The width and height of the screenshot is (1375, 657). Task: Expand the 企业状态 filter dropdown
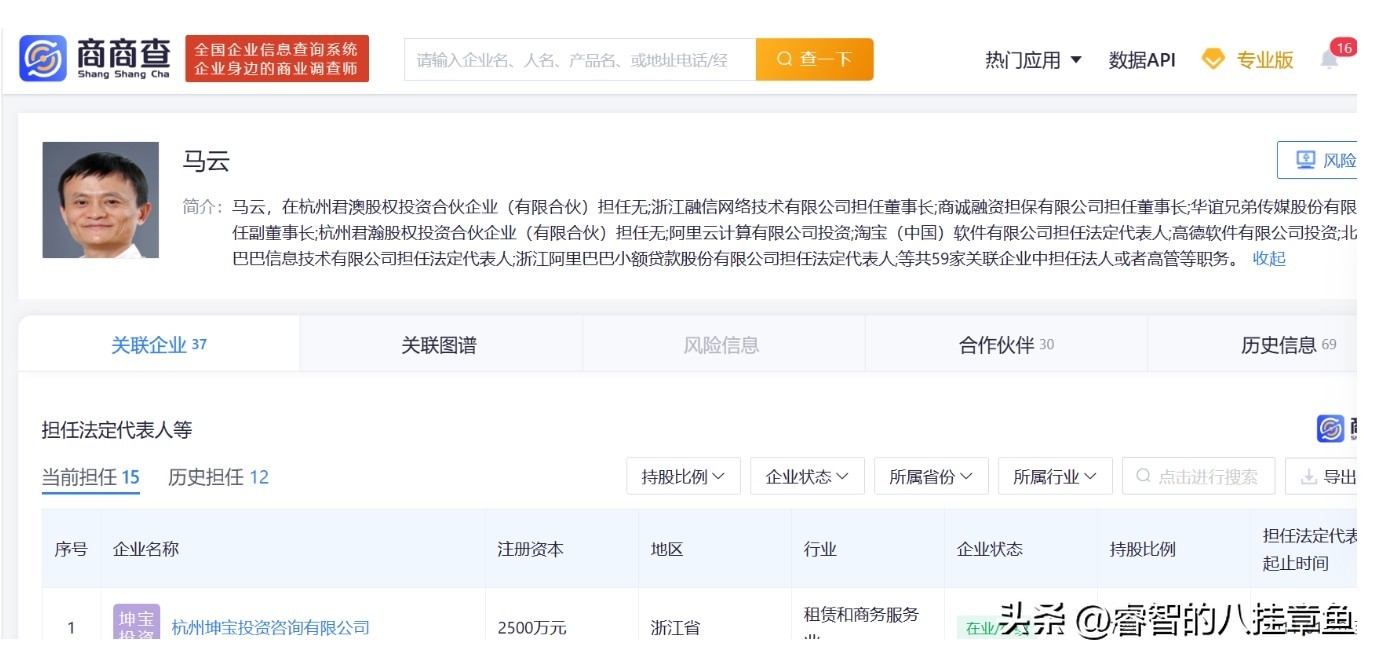click(x=807, y=476)
